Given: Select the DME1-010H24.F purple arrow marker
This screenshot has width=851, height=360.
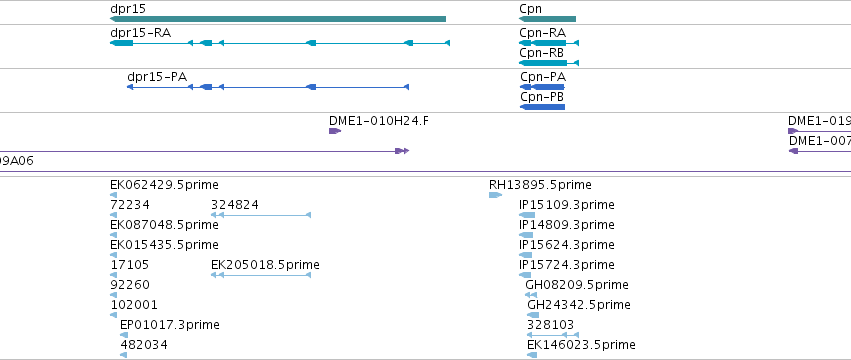Looking at the screenshot, I should tap(335, 131).
